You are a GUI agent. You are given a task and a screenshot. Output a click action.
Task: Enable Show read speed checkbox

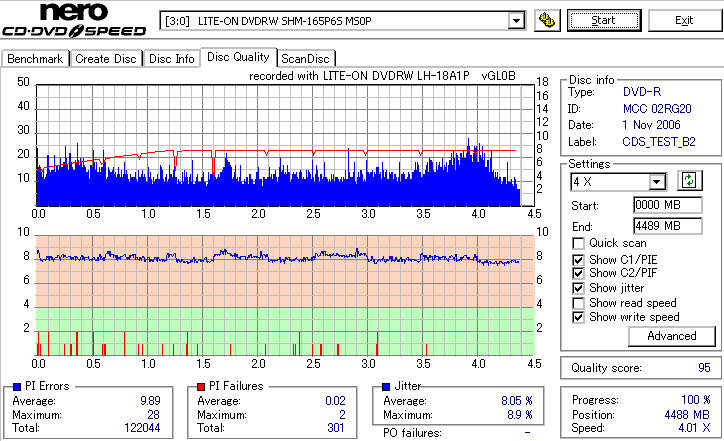click(578, 303)
